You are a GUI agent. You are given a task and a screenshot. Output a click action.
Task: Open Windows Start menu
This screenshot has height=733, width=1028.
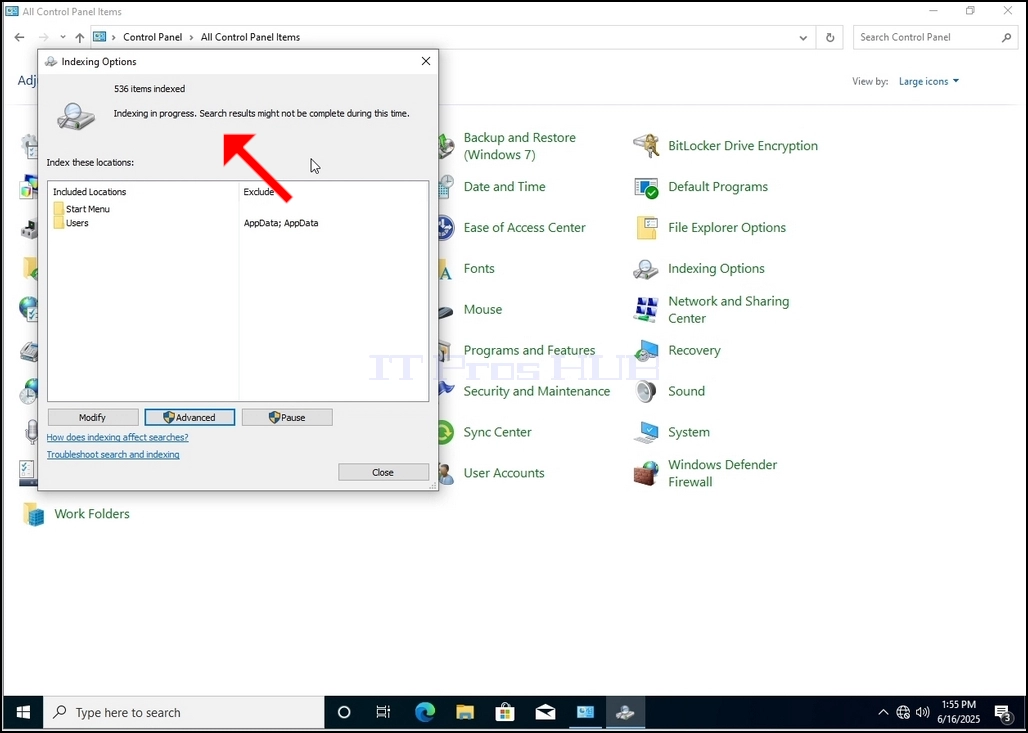pyautogui.click(x=23, y=712)
